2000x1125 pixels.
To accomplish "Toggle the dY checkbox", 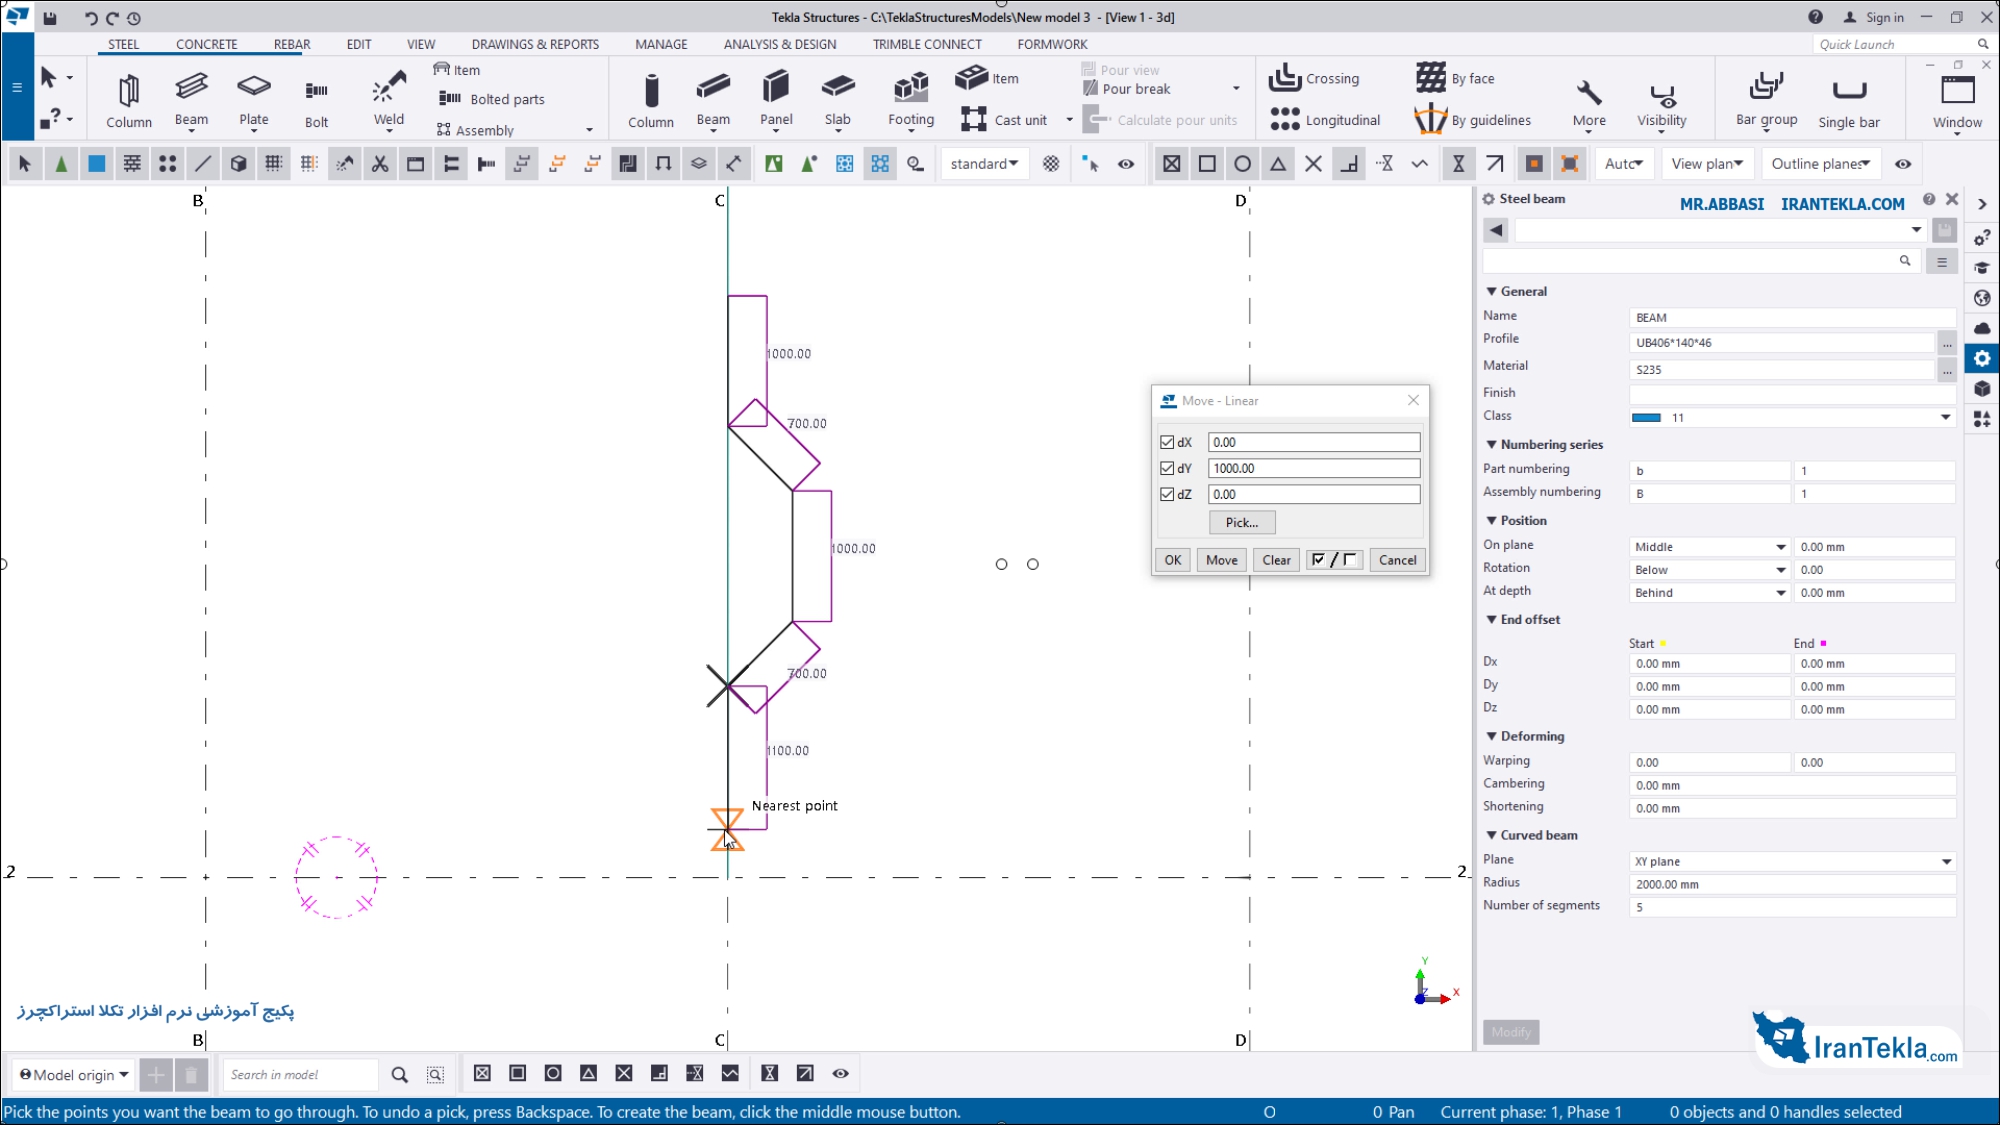I will click(1167, 468).
